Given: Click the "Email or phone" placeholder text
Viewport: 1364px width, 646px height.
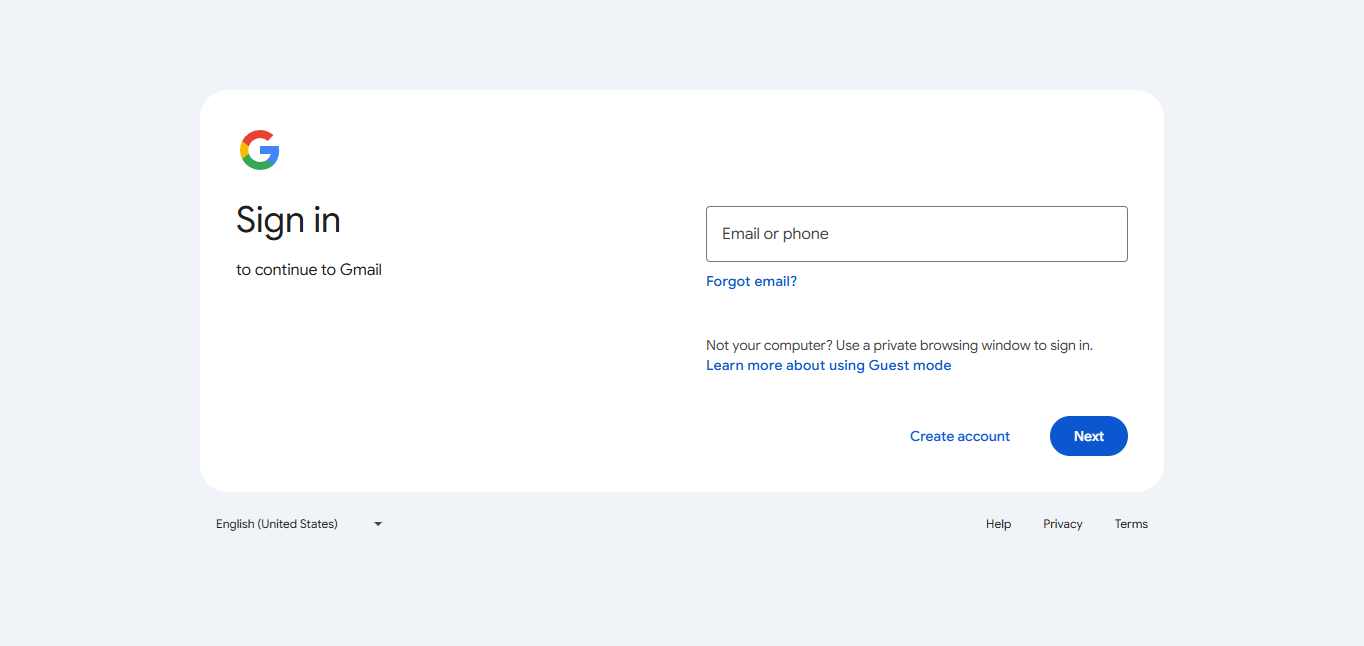Looking at the screenshot, I should coord(775,234).
